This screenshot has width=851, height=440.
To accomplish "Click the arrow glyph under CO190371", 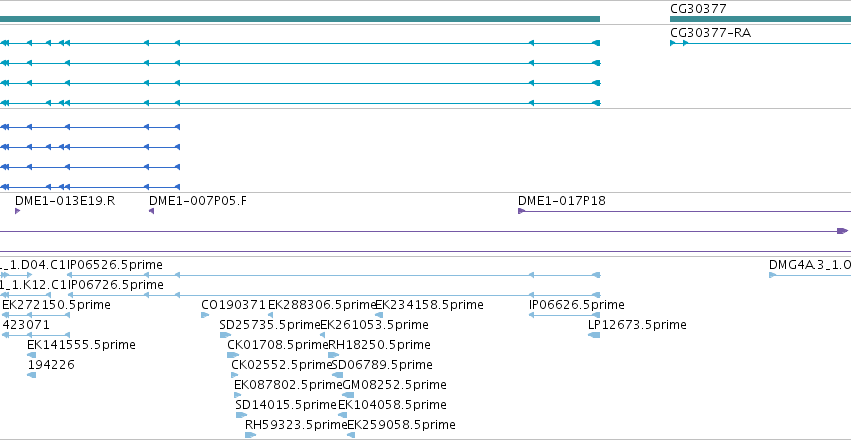I will point(205,315).
